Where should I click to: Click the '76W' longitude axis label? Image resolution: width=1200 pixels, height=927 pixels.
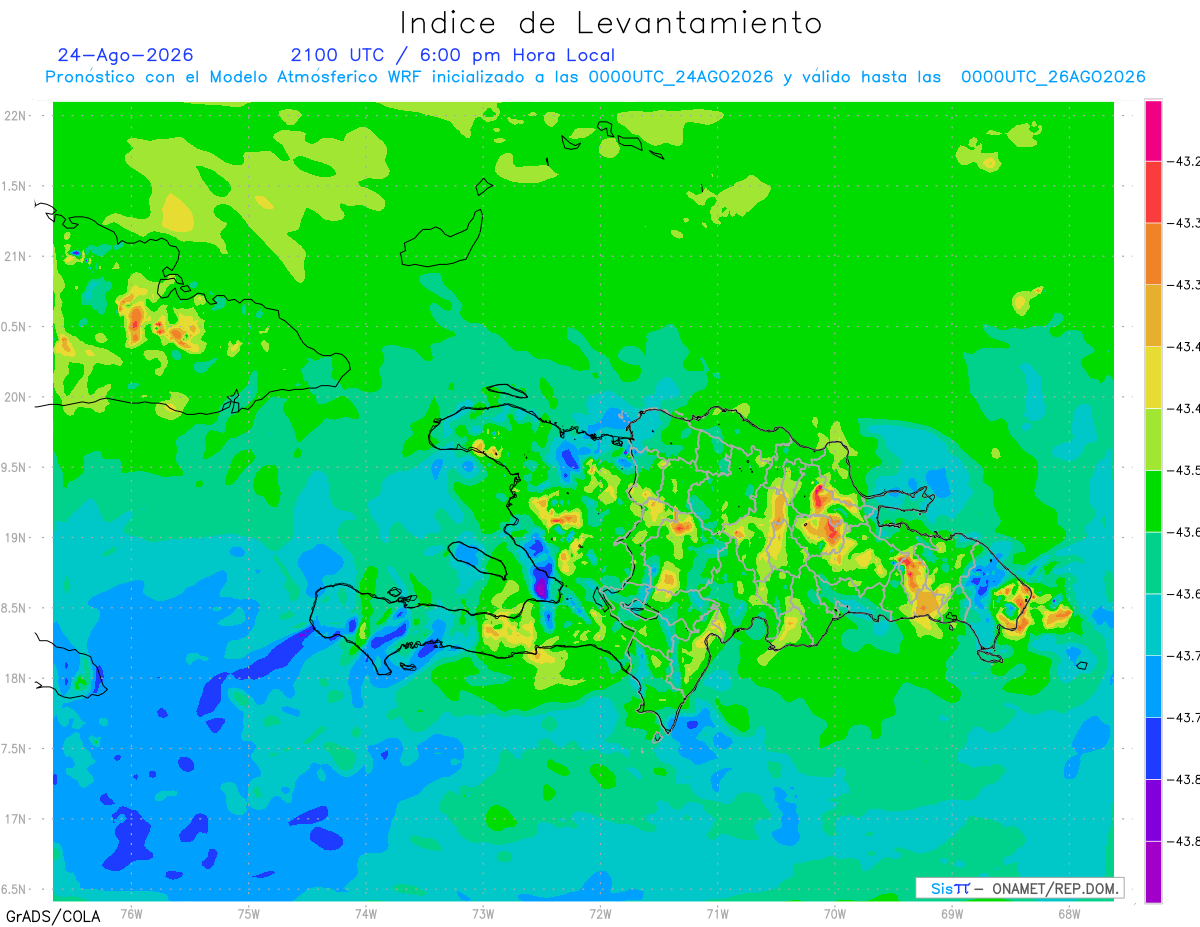click(x=131, y=913)
